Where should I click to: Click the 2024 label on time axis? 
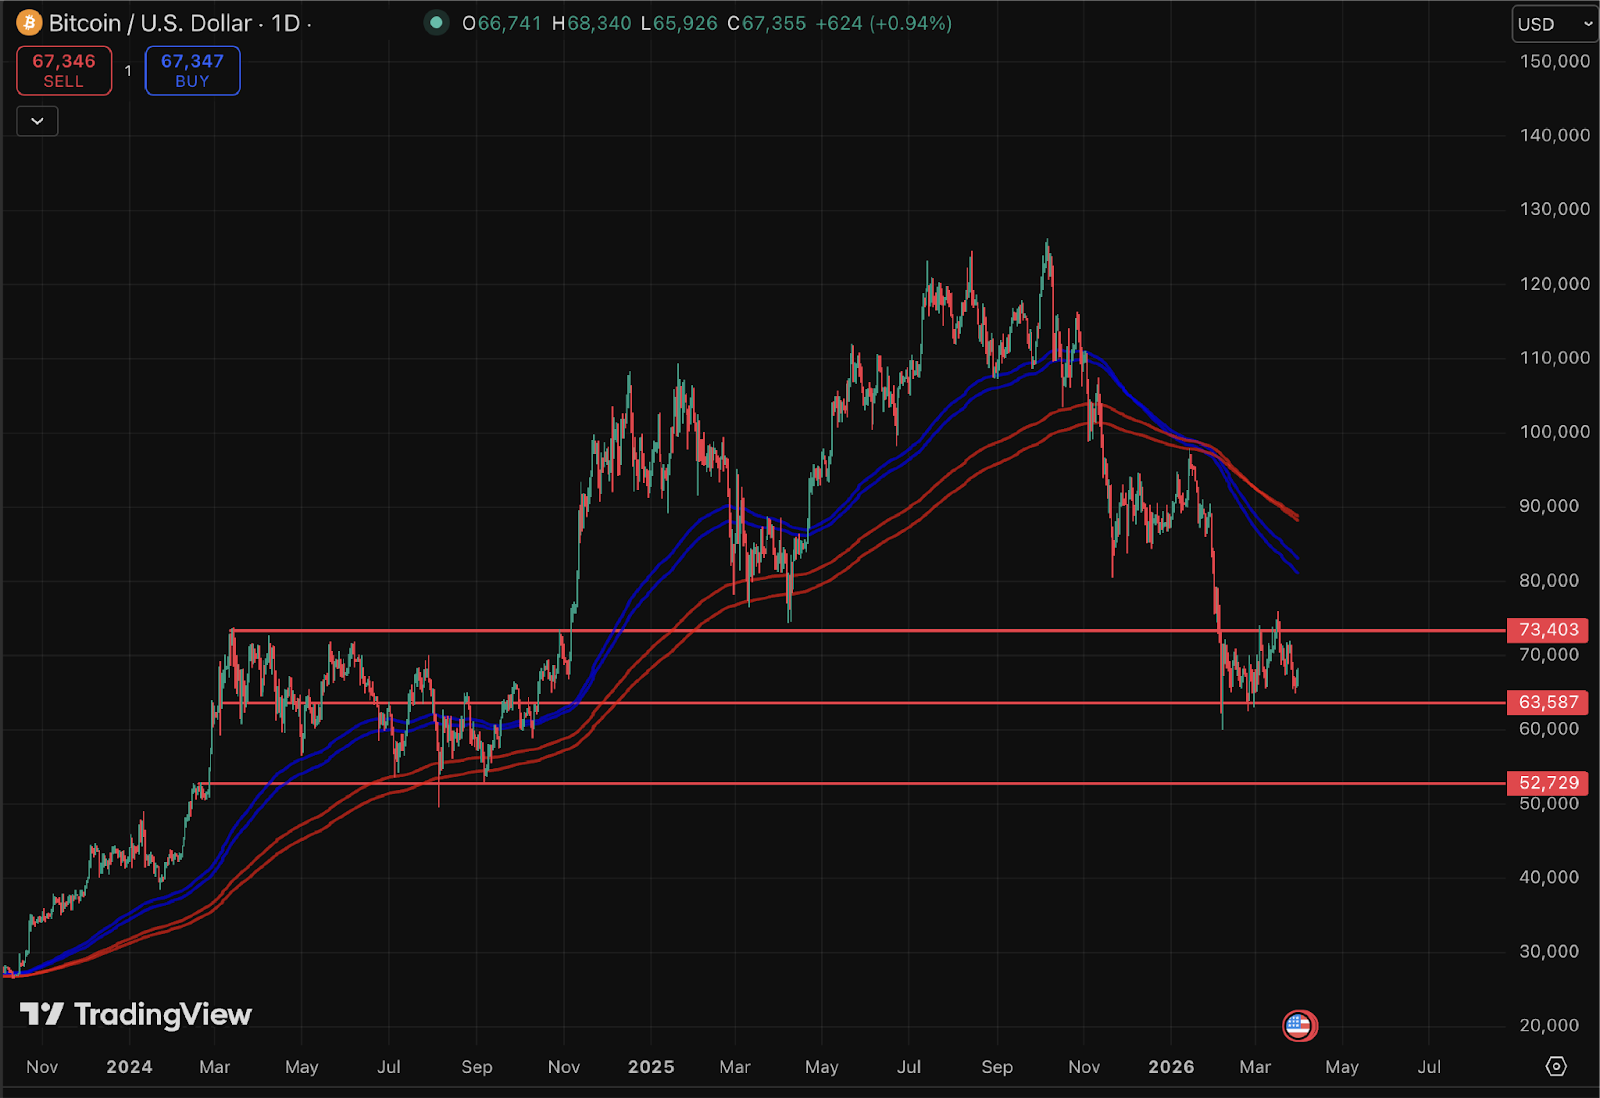click(129, 1067)
